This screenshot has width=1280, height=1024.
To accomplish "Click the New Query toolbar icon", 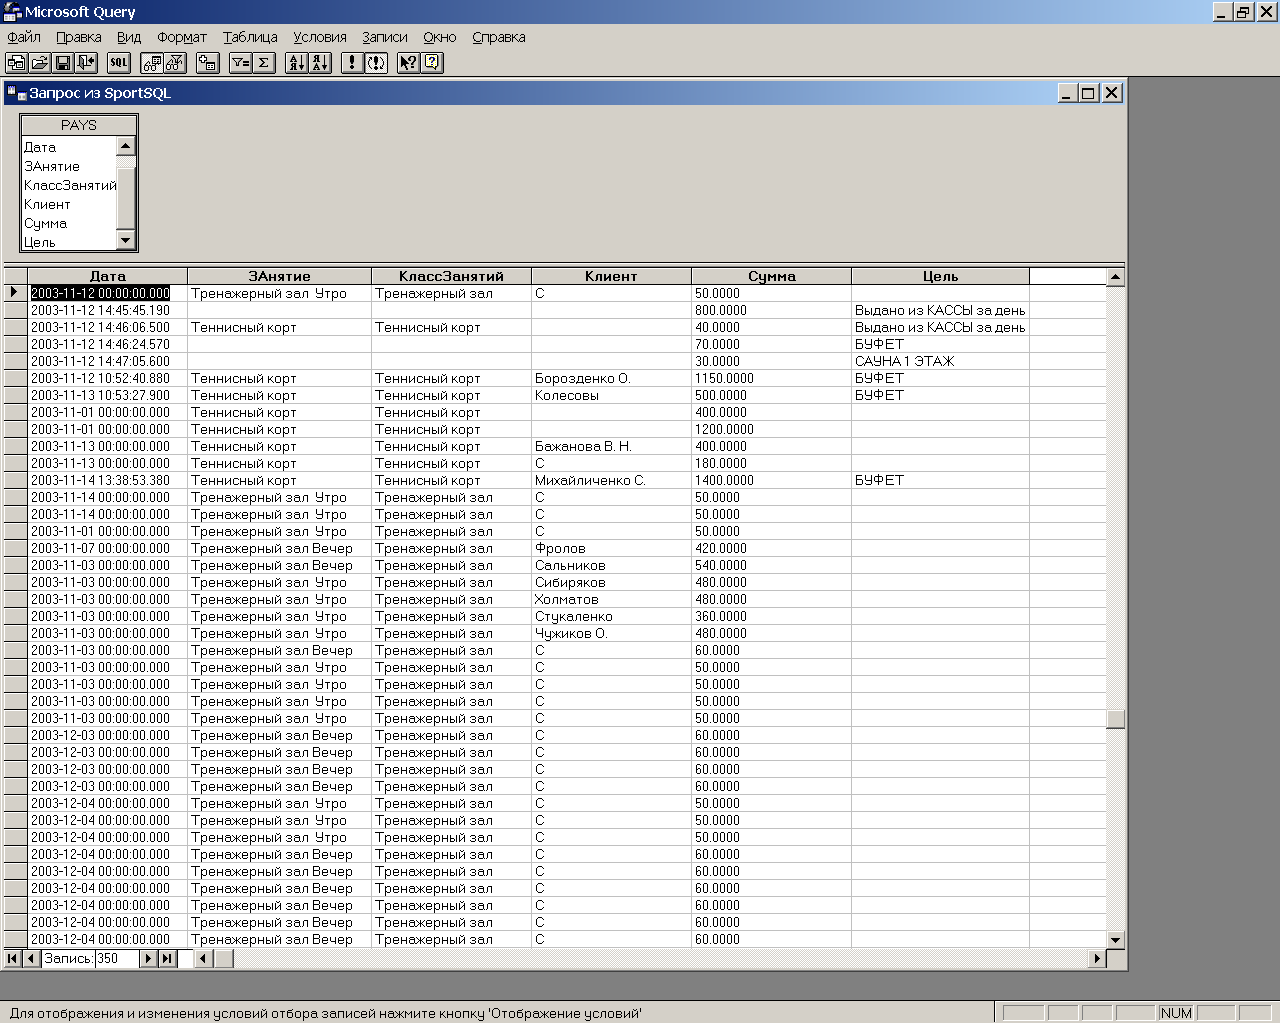I will coord(16,63).
